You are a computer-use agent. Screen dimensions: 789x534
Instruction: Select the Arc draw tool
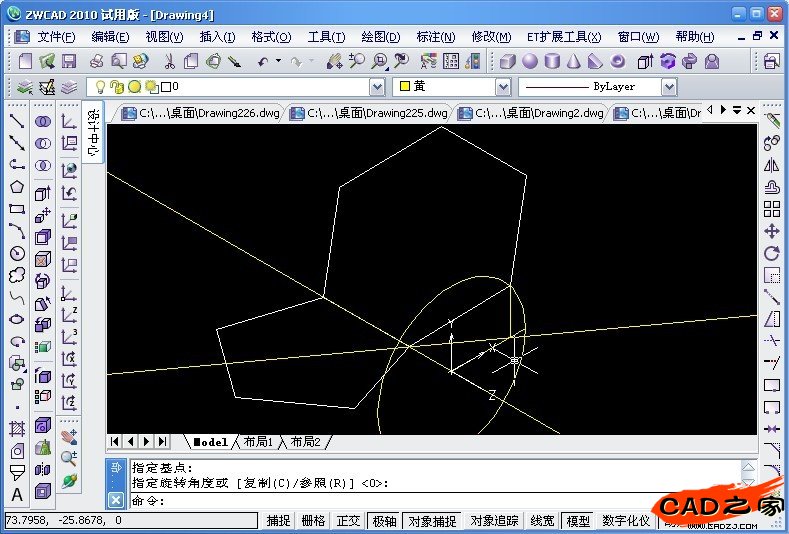[x=17, y=231]
